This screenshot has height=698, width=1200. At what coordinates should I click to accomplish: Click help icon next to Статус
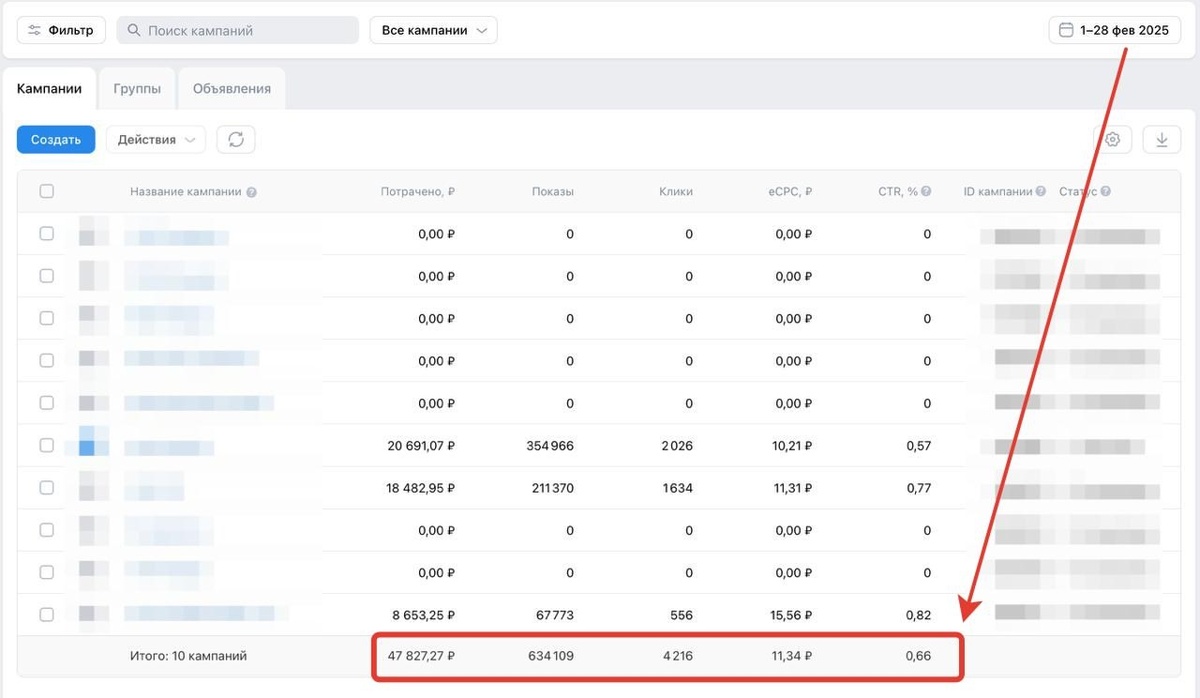(1105, 192)
